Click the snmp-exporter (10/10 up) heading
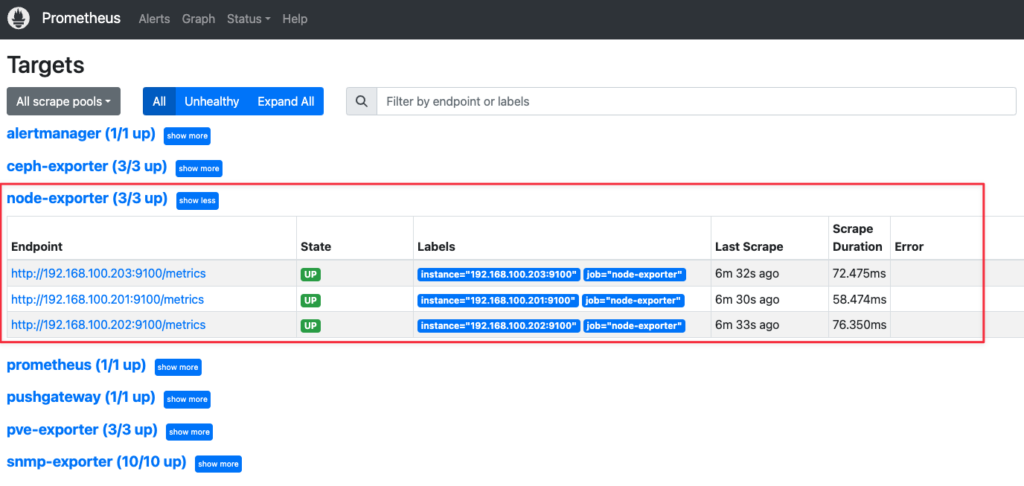Image resolution: width=1024 pixels, height=486 pixels. 97,462
